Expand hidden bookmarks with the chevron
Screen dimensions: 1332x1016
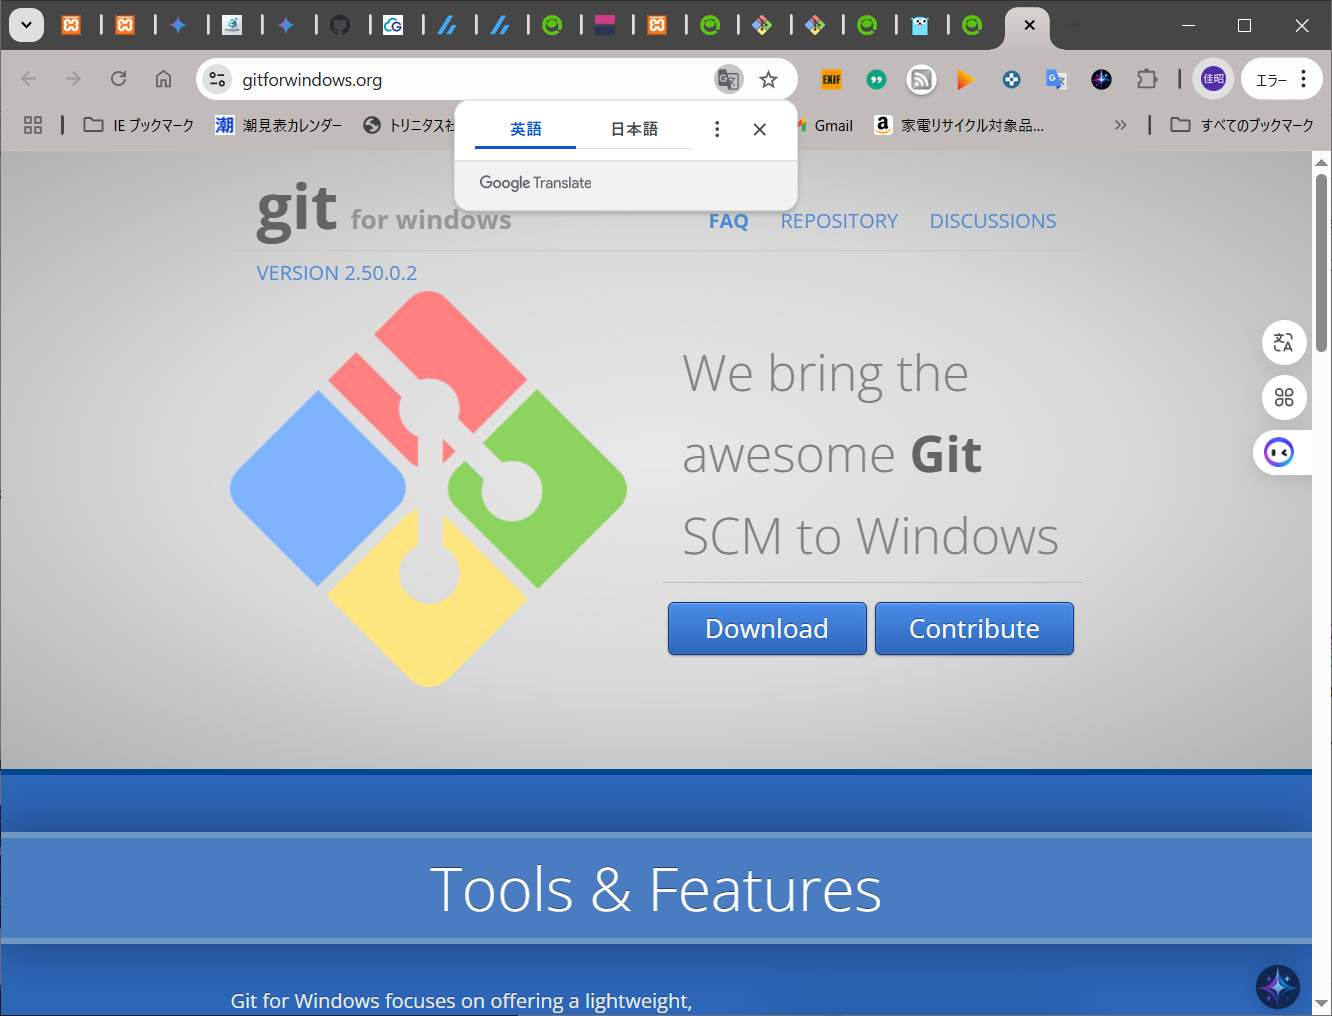tap(1120, 125)
